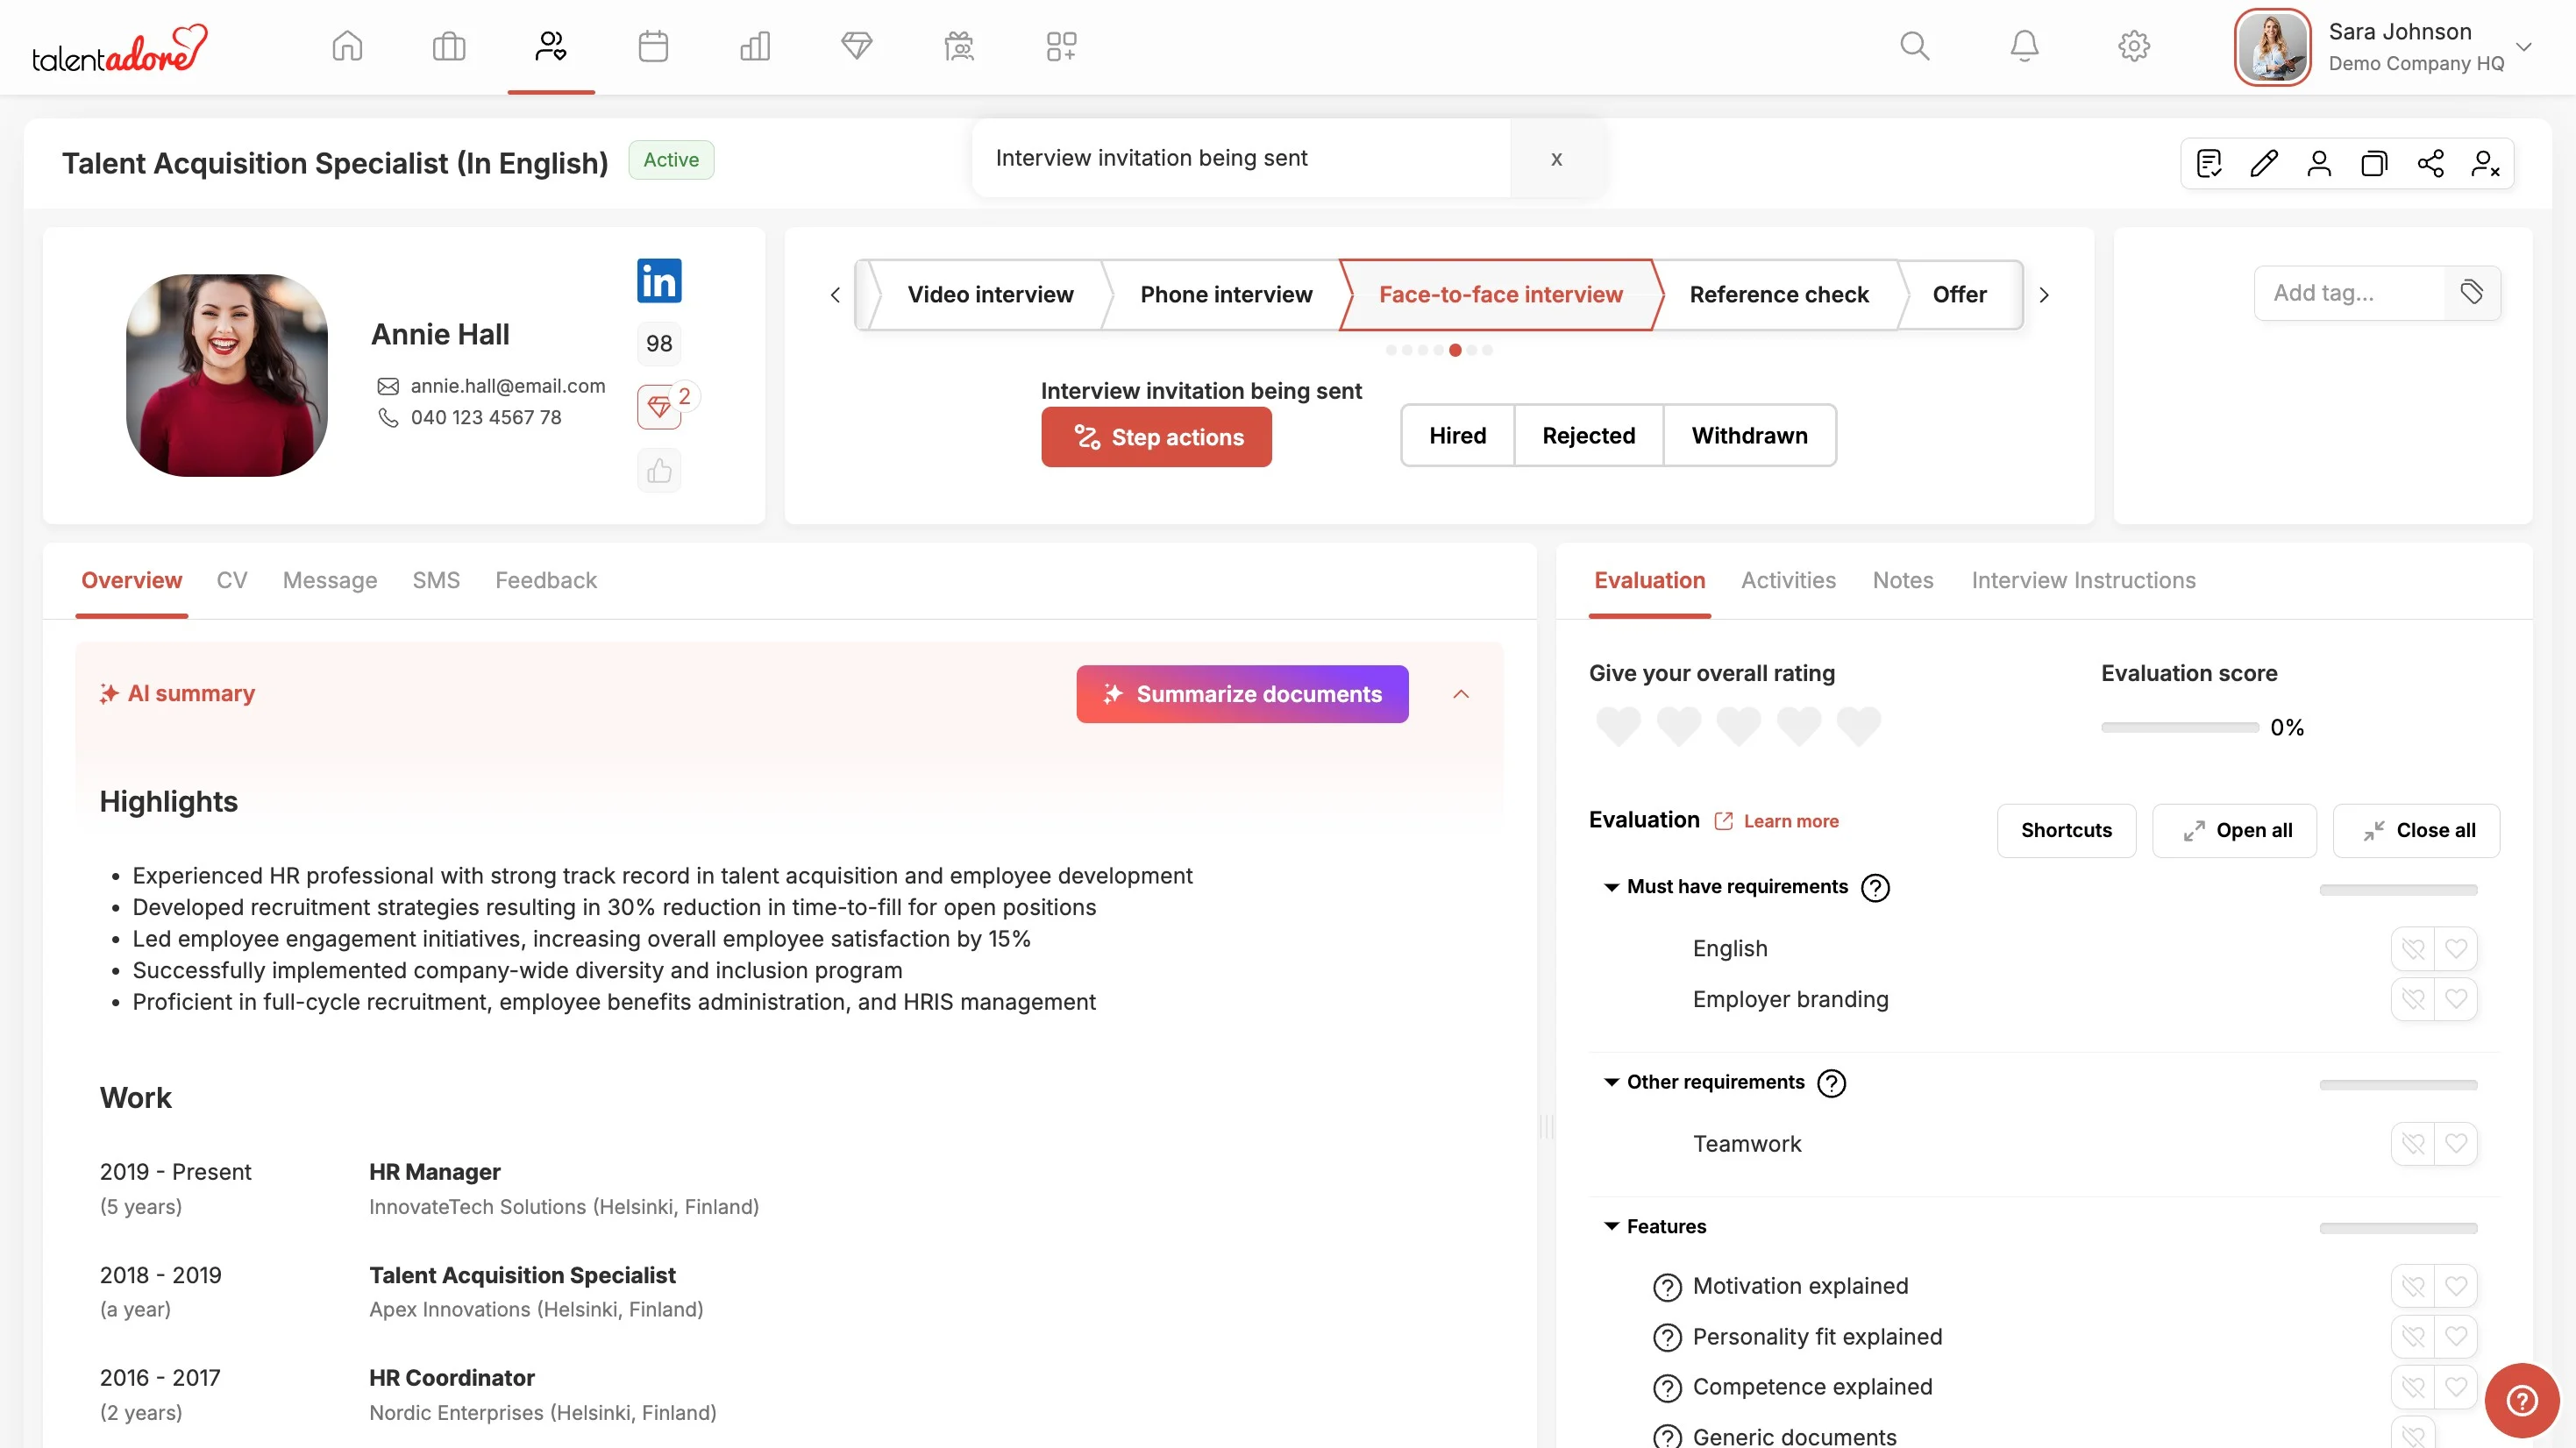Set overall rating to third heart
The height and width of the screenshot is (1448, 2576).
pyautogui.click(x=1739, y=726)
